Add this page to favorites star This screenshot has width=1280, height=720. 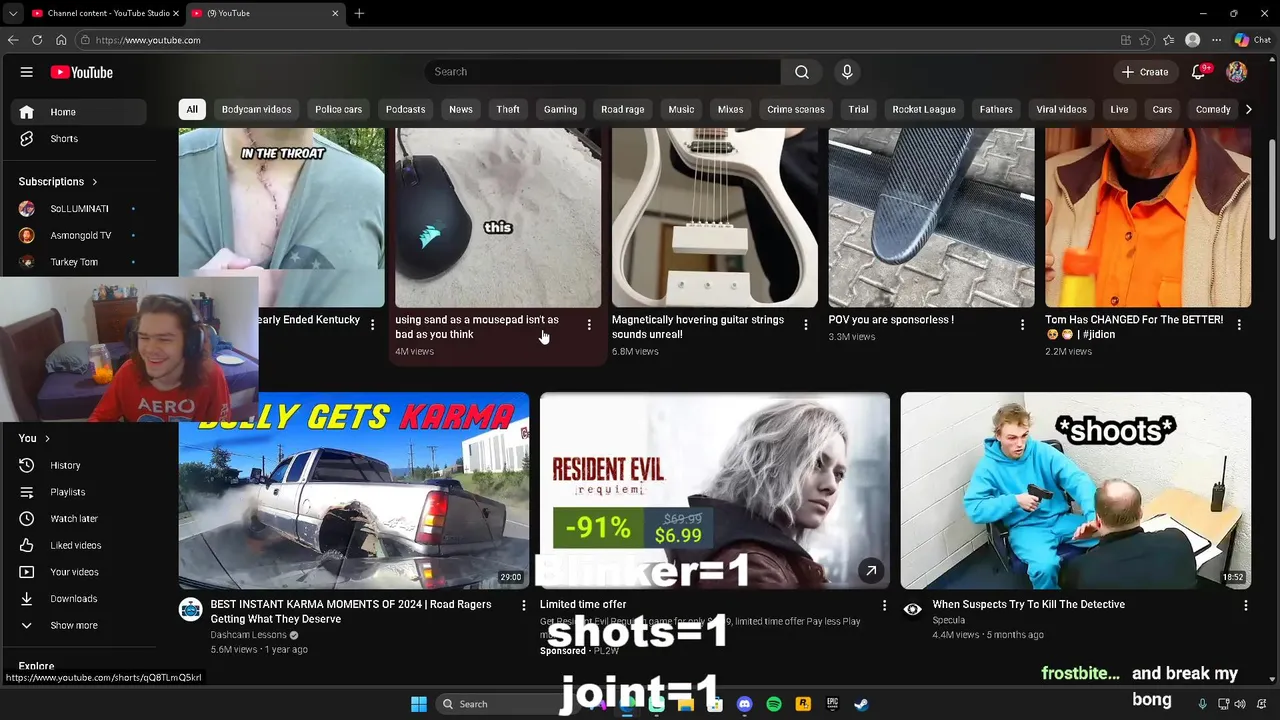point(1145,40)
